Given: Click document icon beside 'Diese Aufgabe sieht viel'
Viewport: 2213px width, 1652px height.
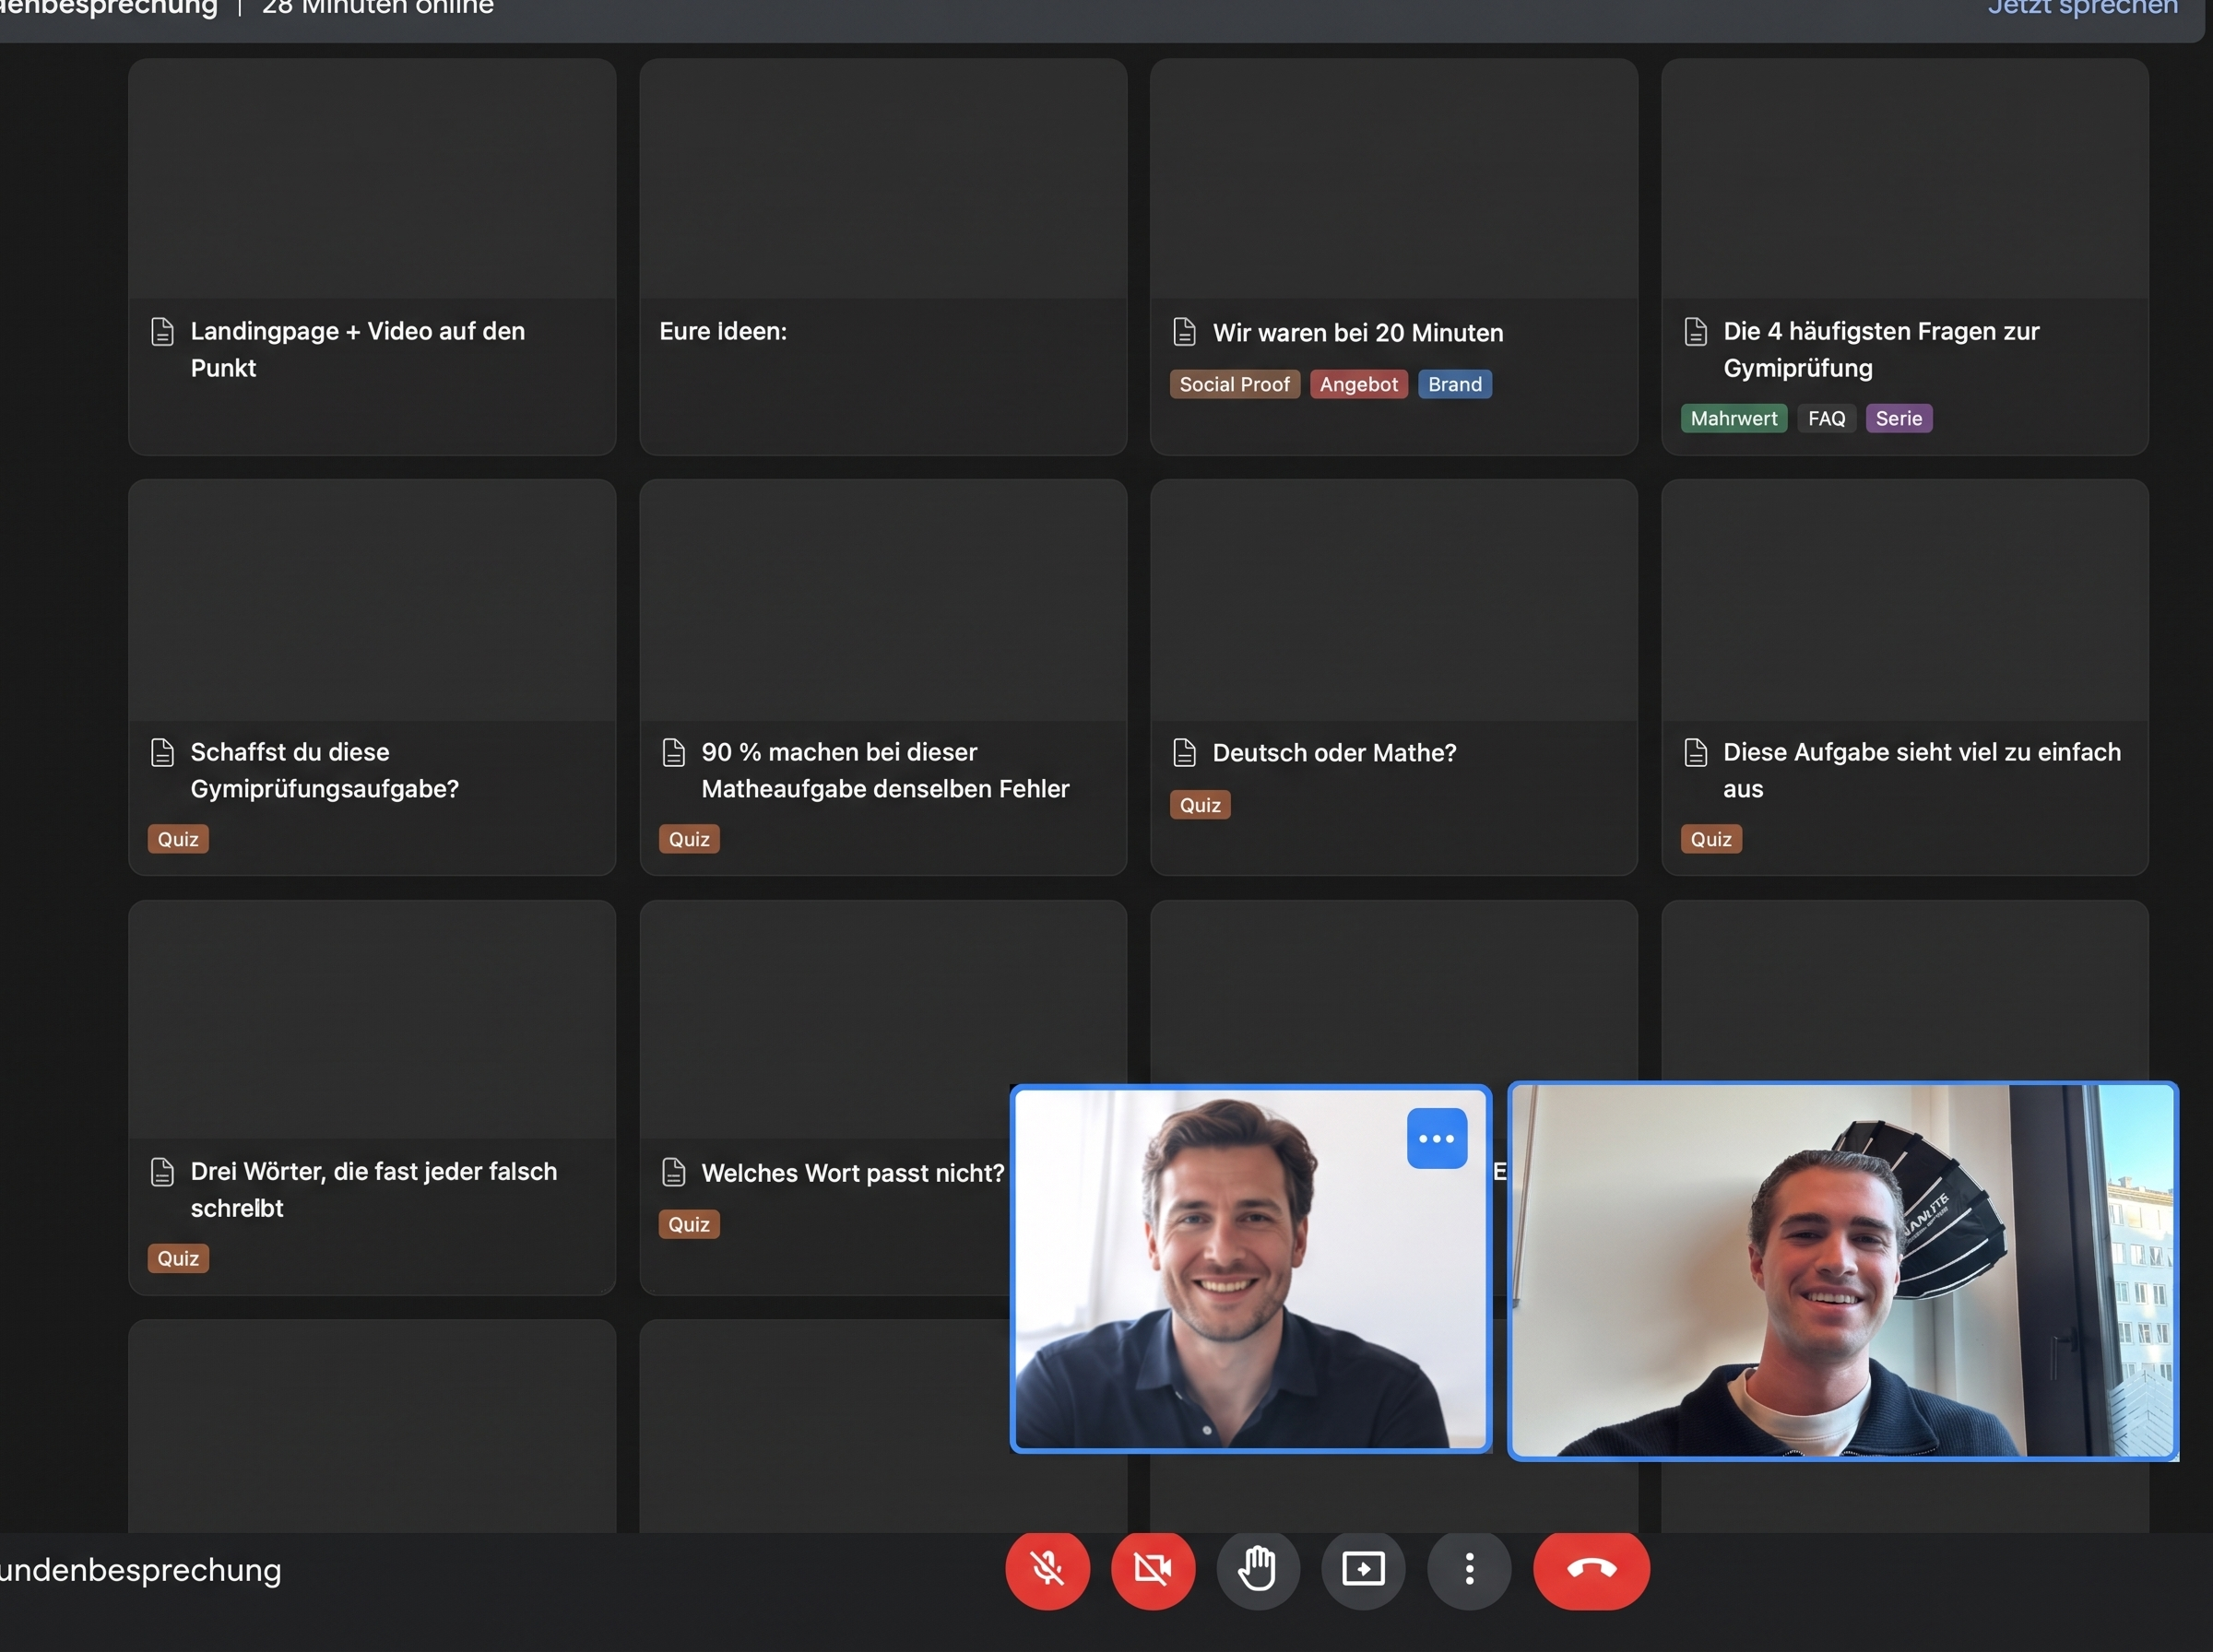Looking at the screenshot, I should point(1696,752).
